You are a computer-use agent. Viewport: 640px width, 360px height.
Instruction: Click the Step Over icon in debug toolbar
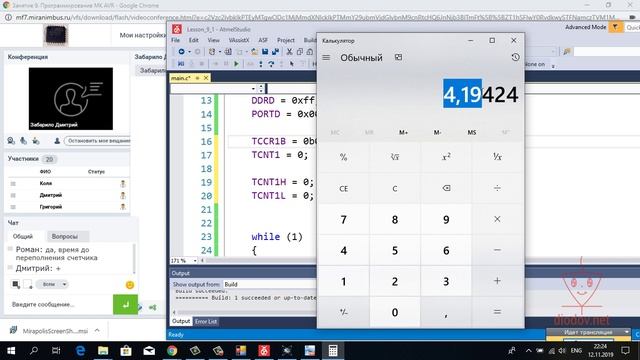click(x=271, y=64)
